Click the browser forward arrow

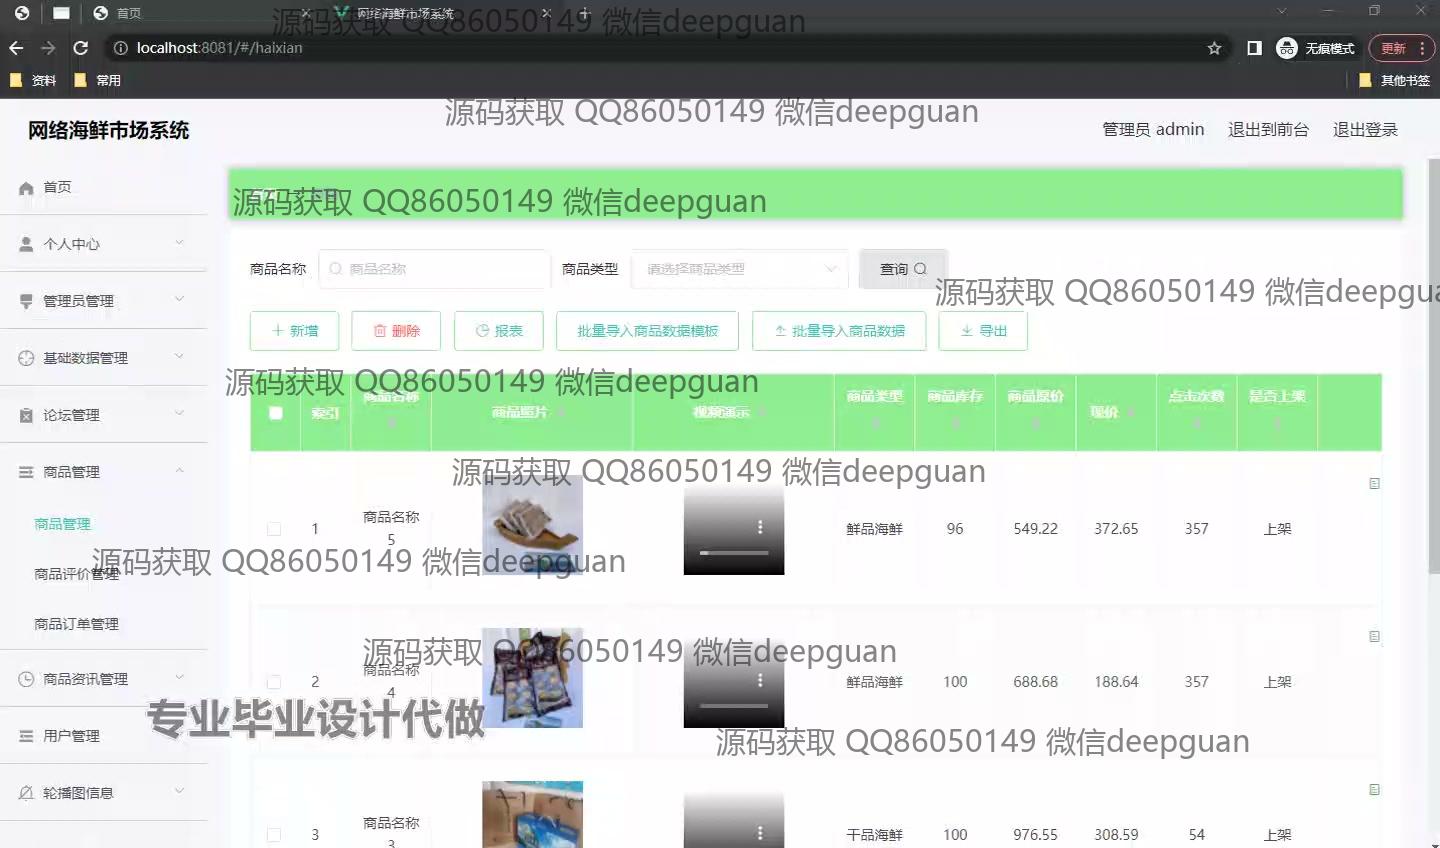48,48
